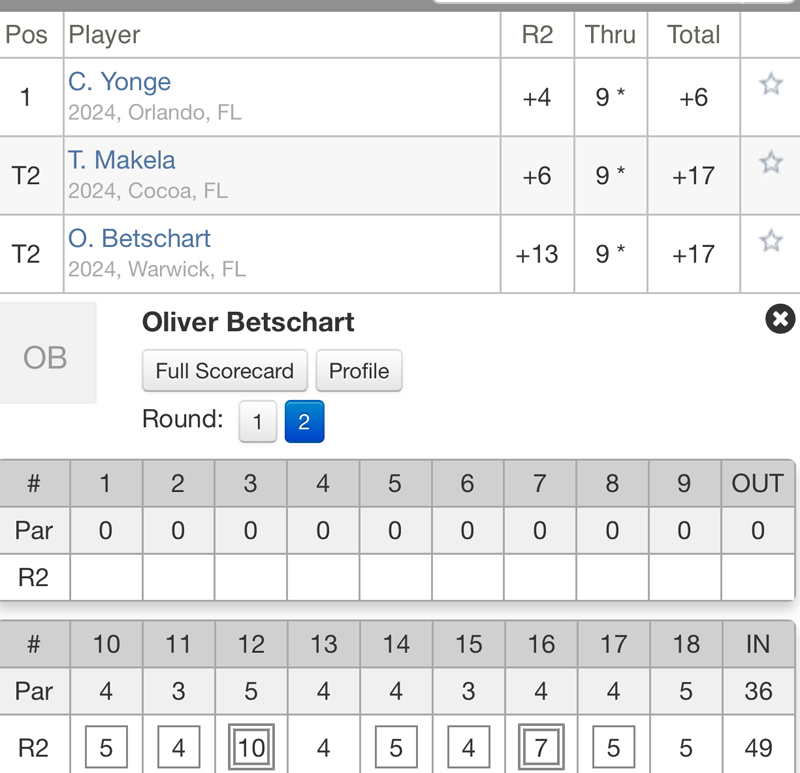This screenshot has height=773, width=800.
Task: Sort by the R2 column header
Action: pos(537,35)
